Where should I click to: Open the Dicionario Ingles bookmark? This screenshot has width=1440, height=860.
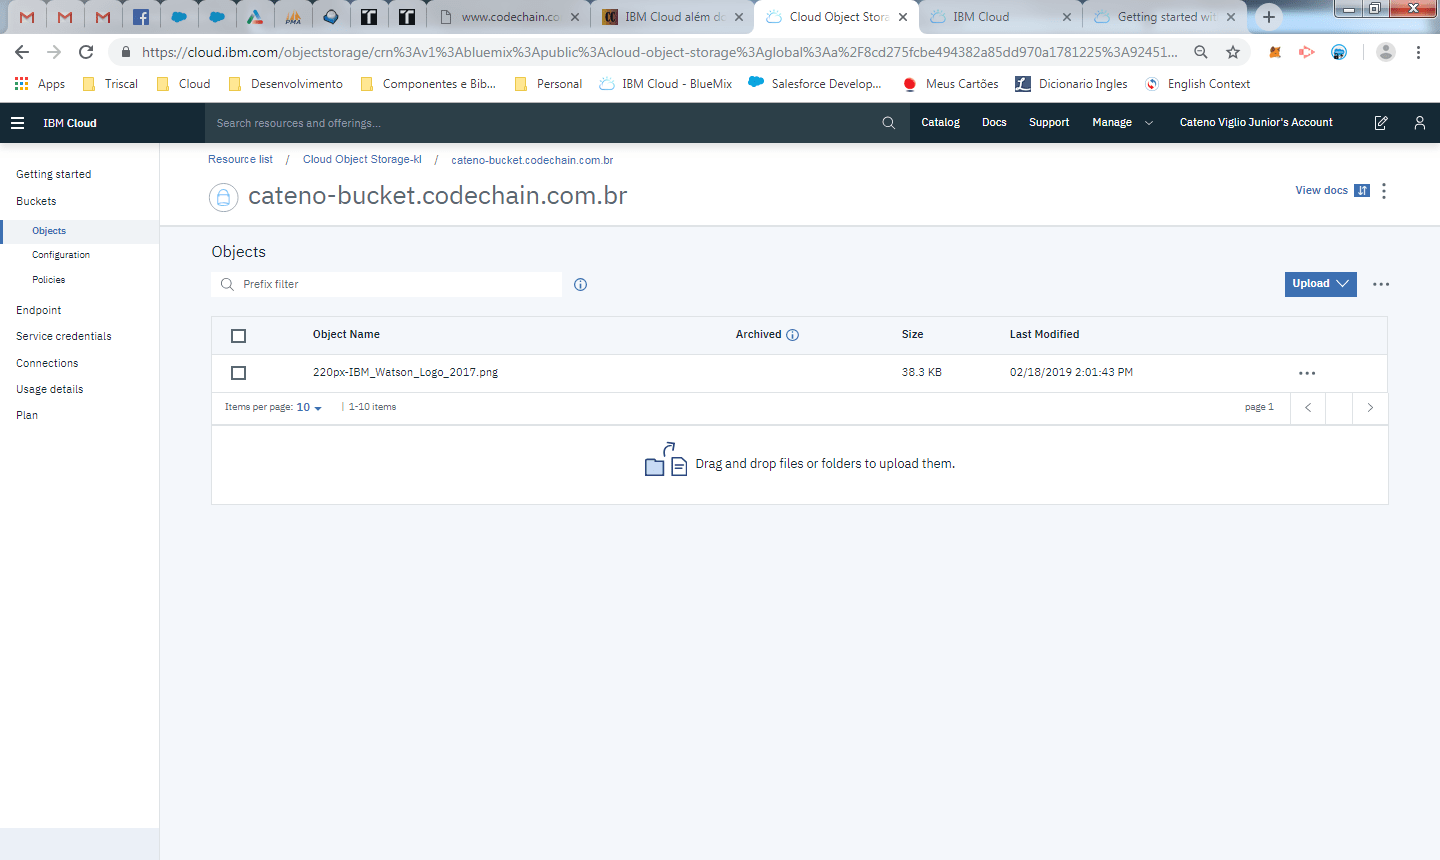[1071, 84]
